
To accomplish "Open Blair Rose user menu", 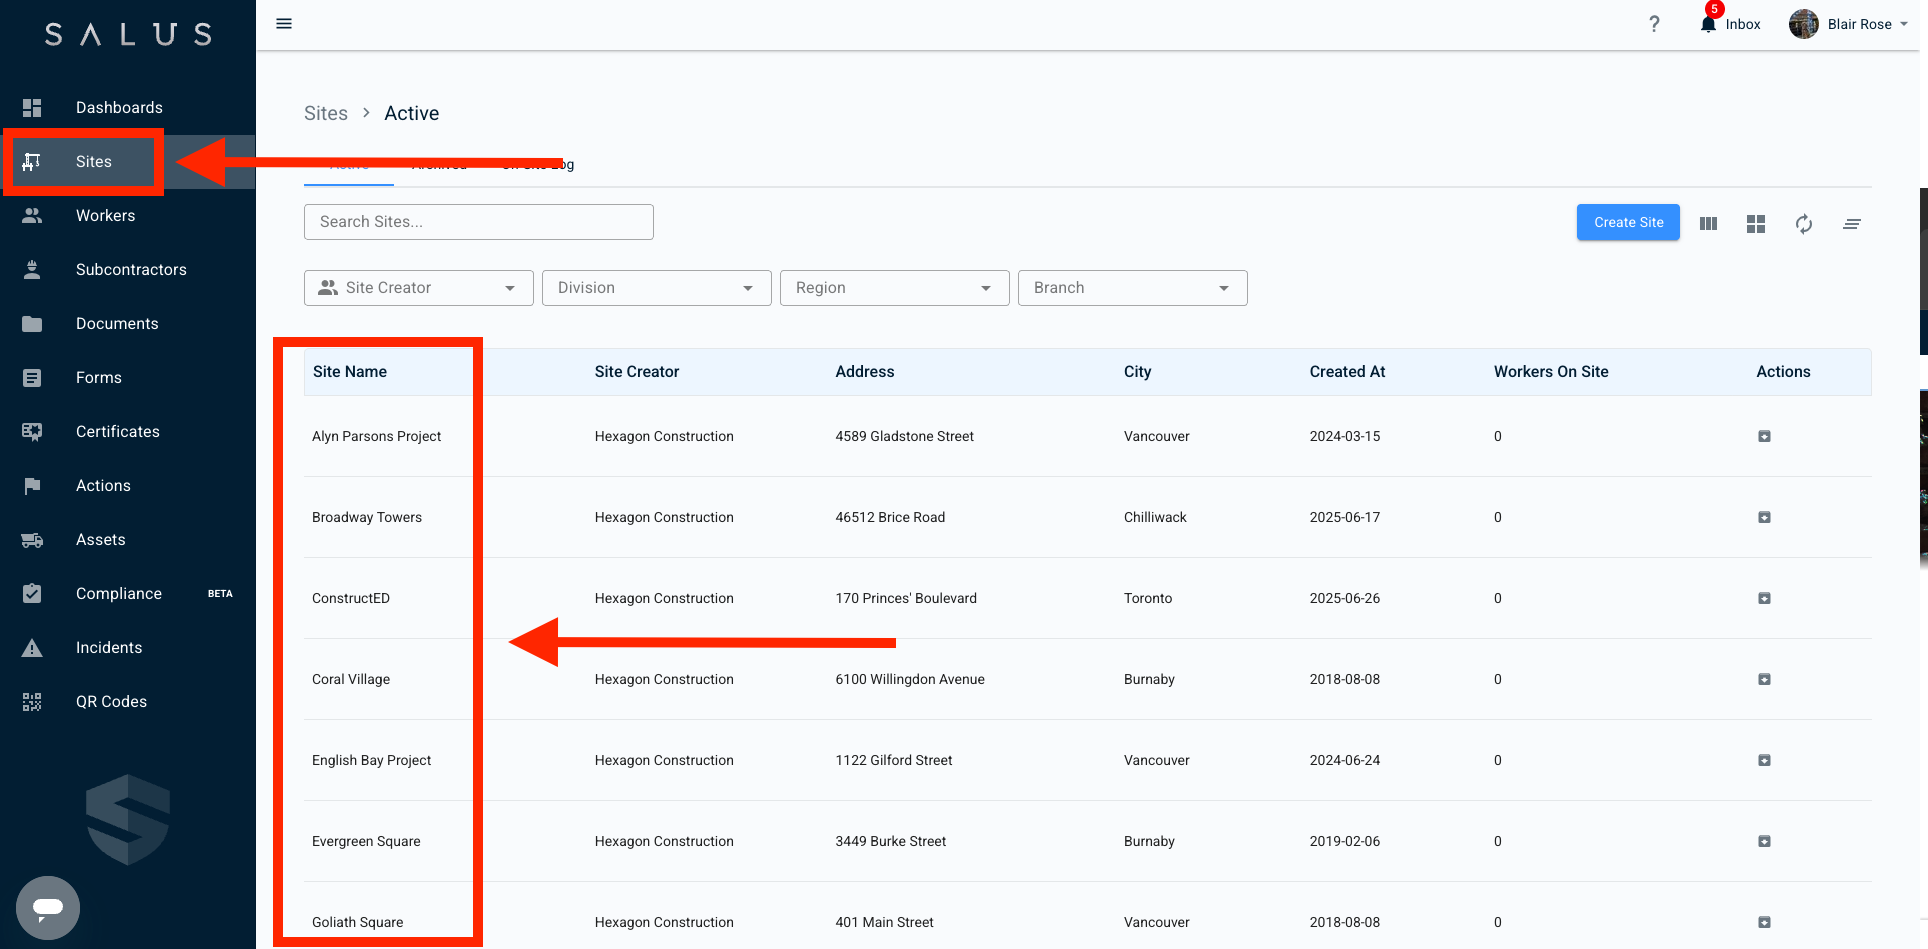I will 1850,24.
